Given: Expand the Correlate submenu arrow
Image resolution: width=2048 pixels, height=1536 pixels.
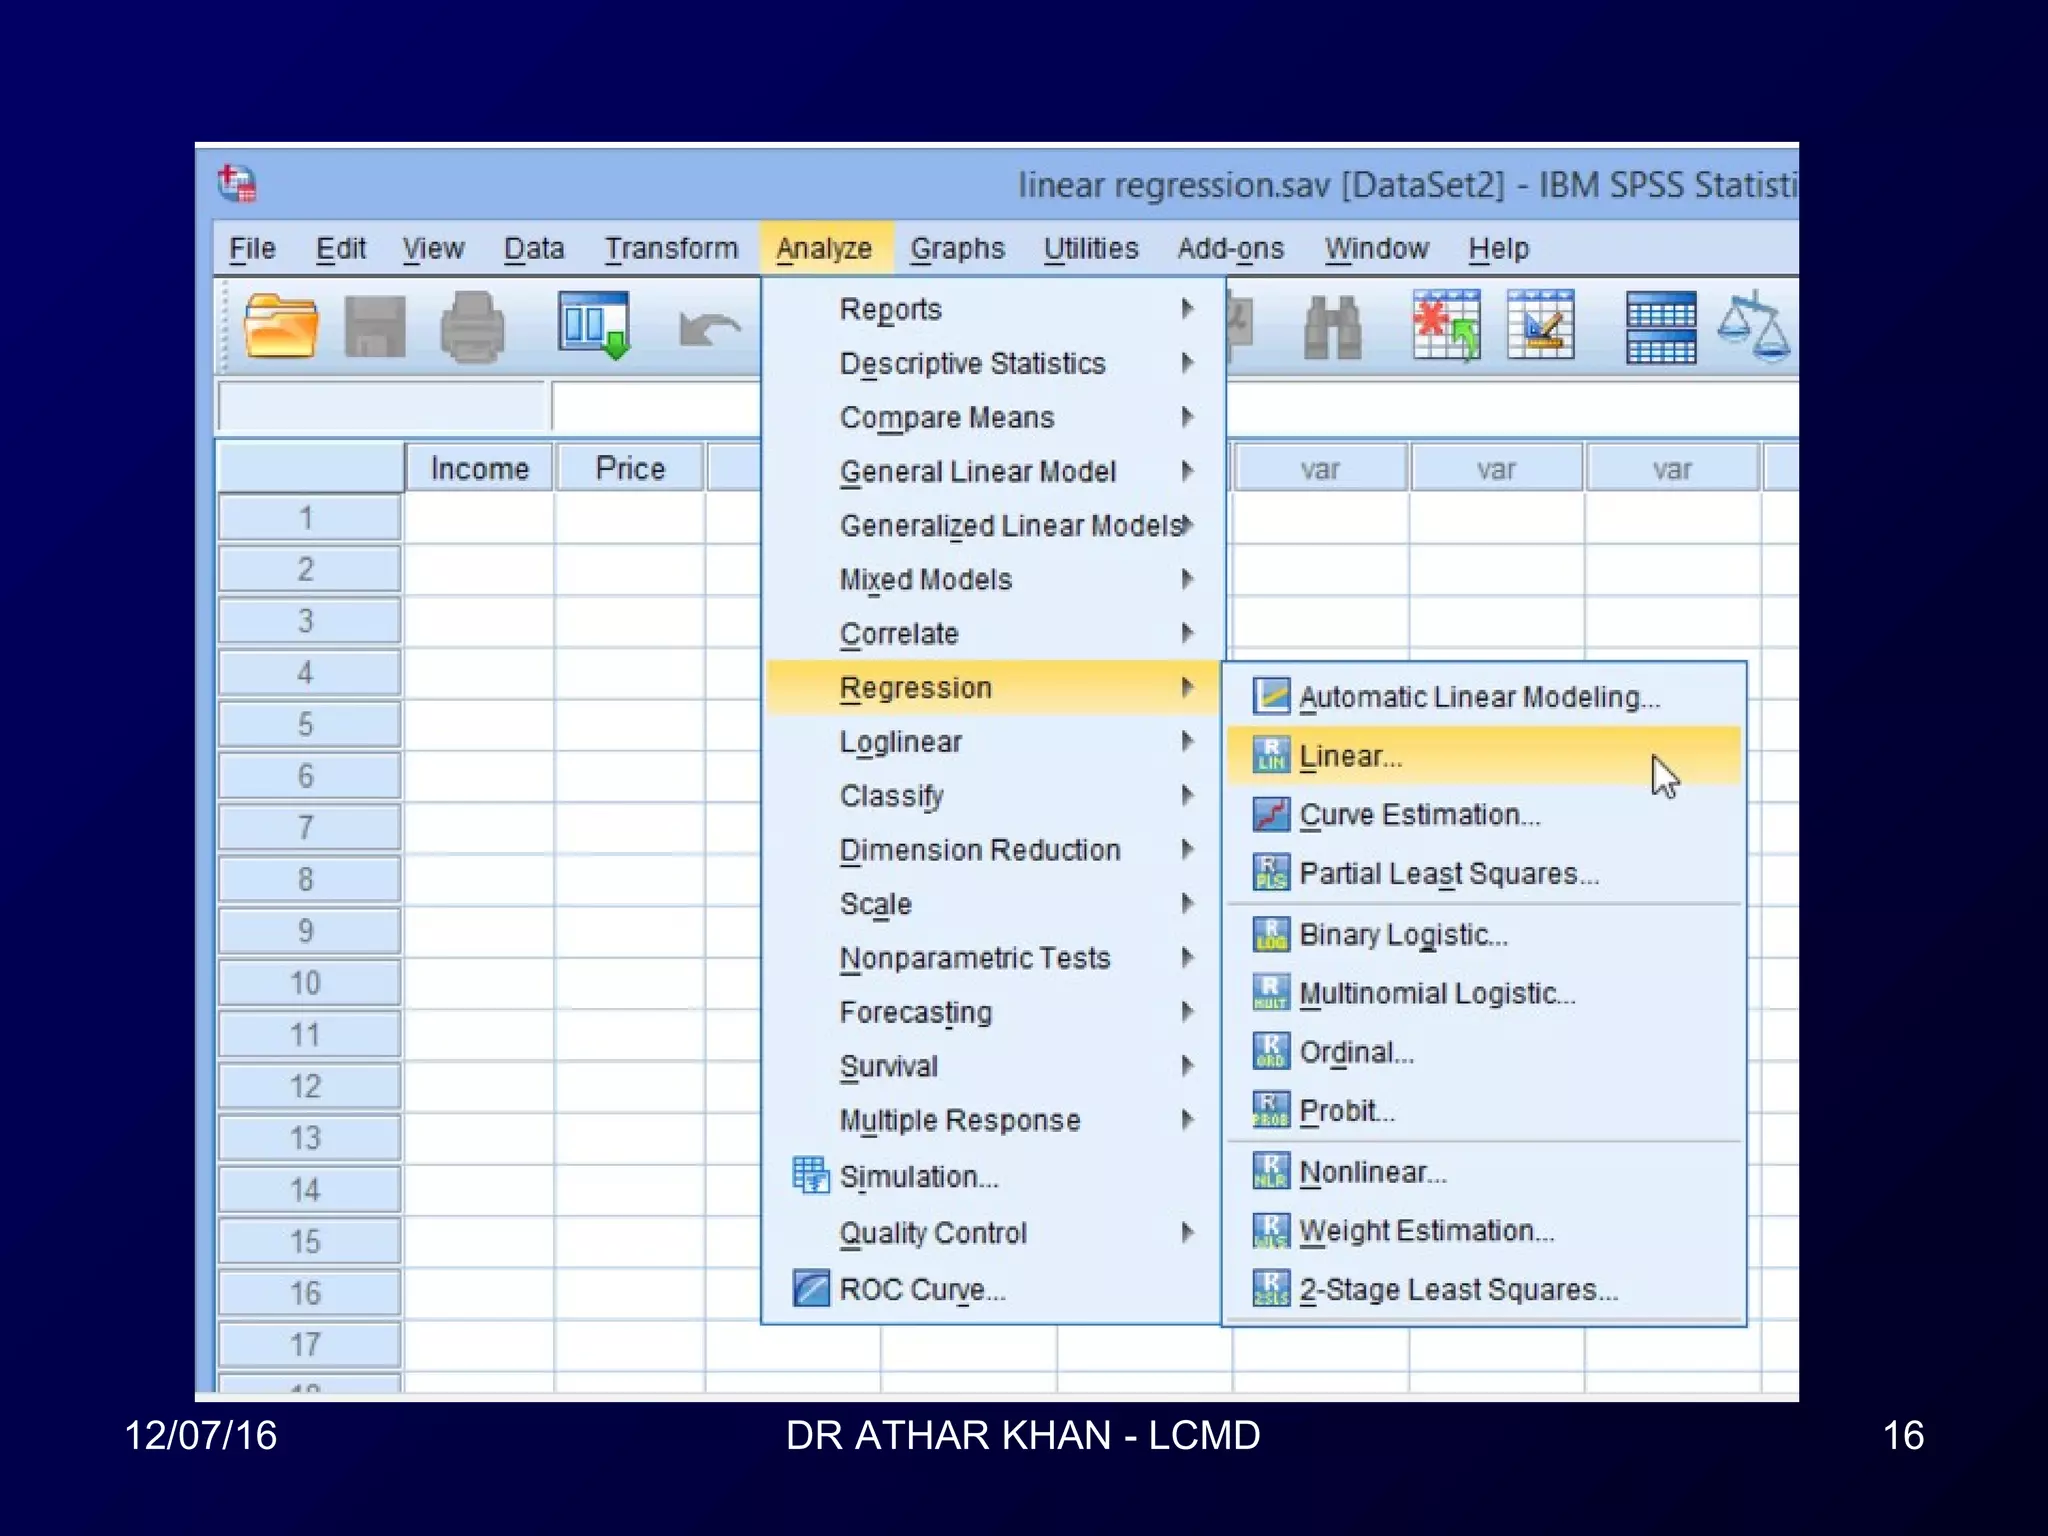Looking at the screenshot, I should [1187, 633].
